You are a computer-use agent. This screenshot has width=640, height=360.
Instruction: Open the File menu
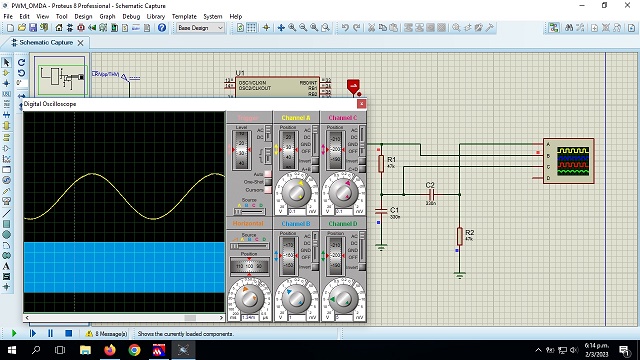(x=8, y=16)
